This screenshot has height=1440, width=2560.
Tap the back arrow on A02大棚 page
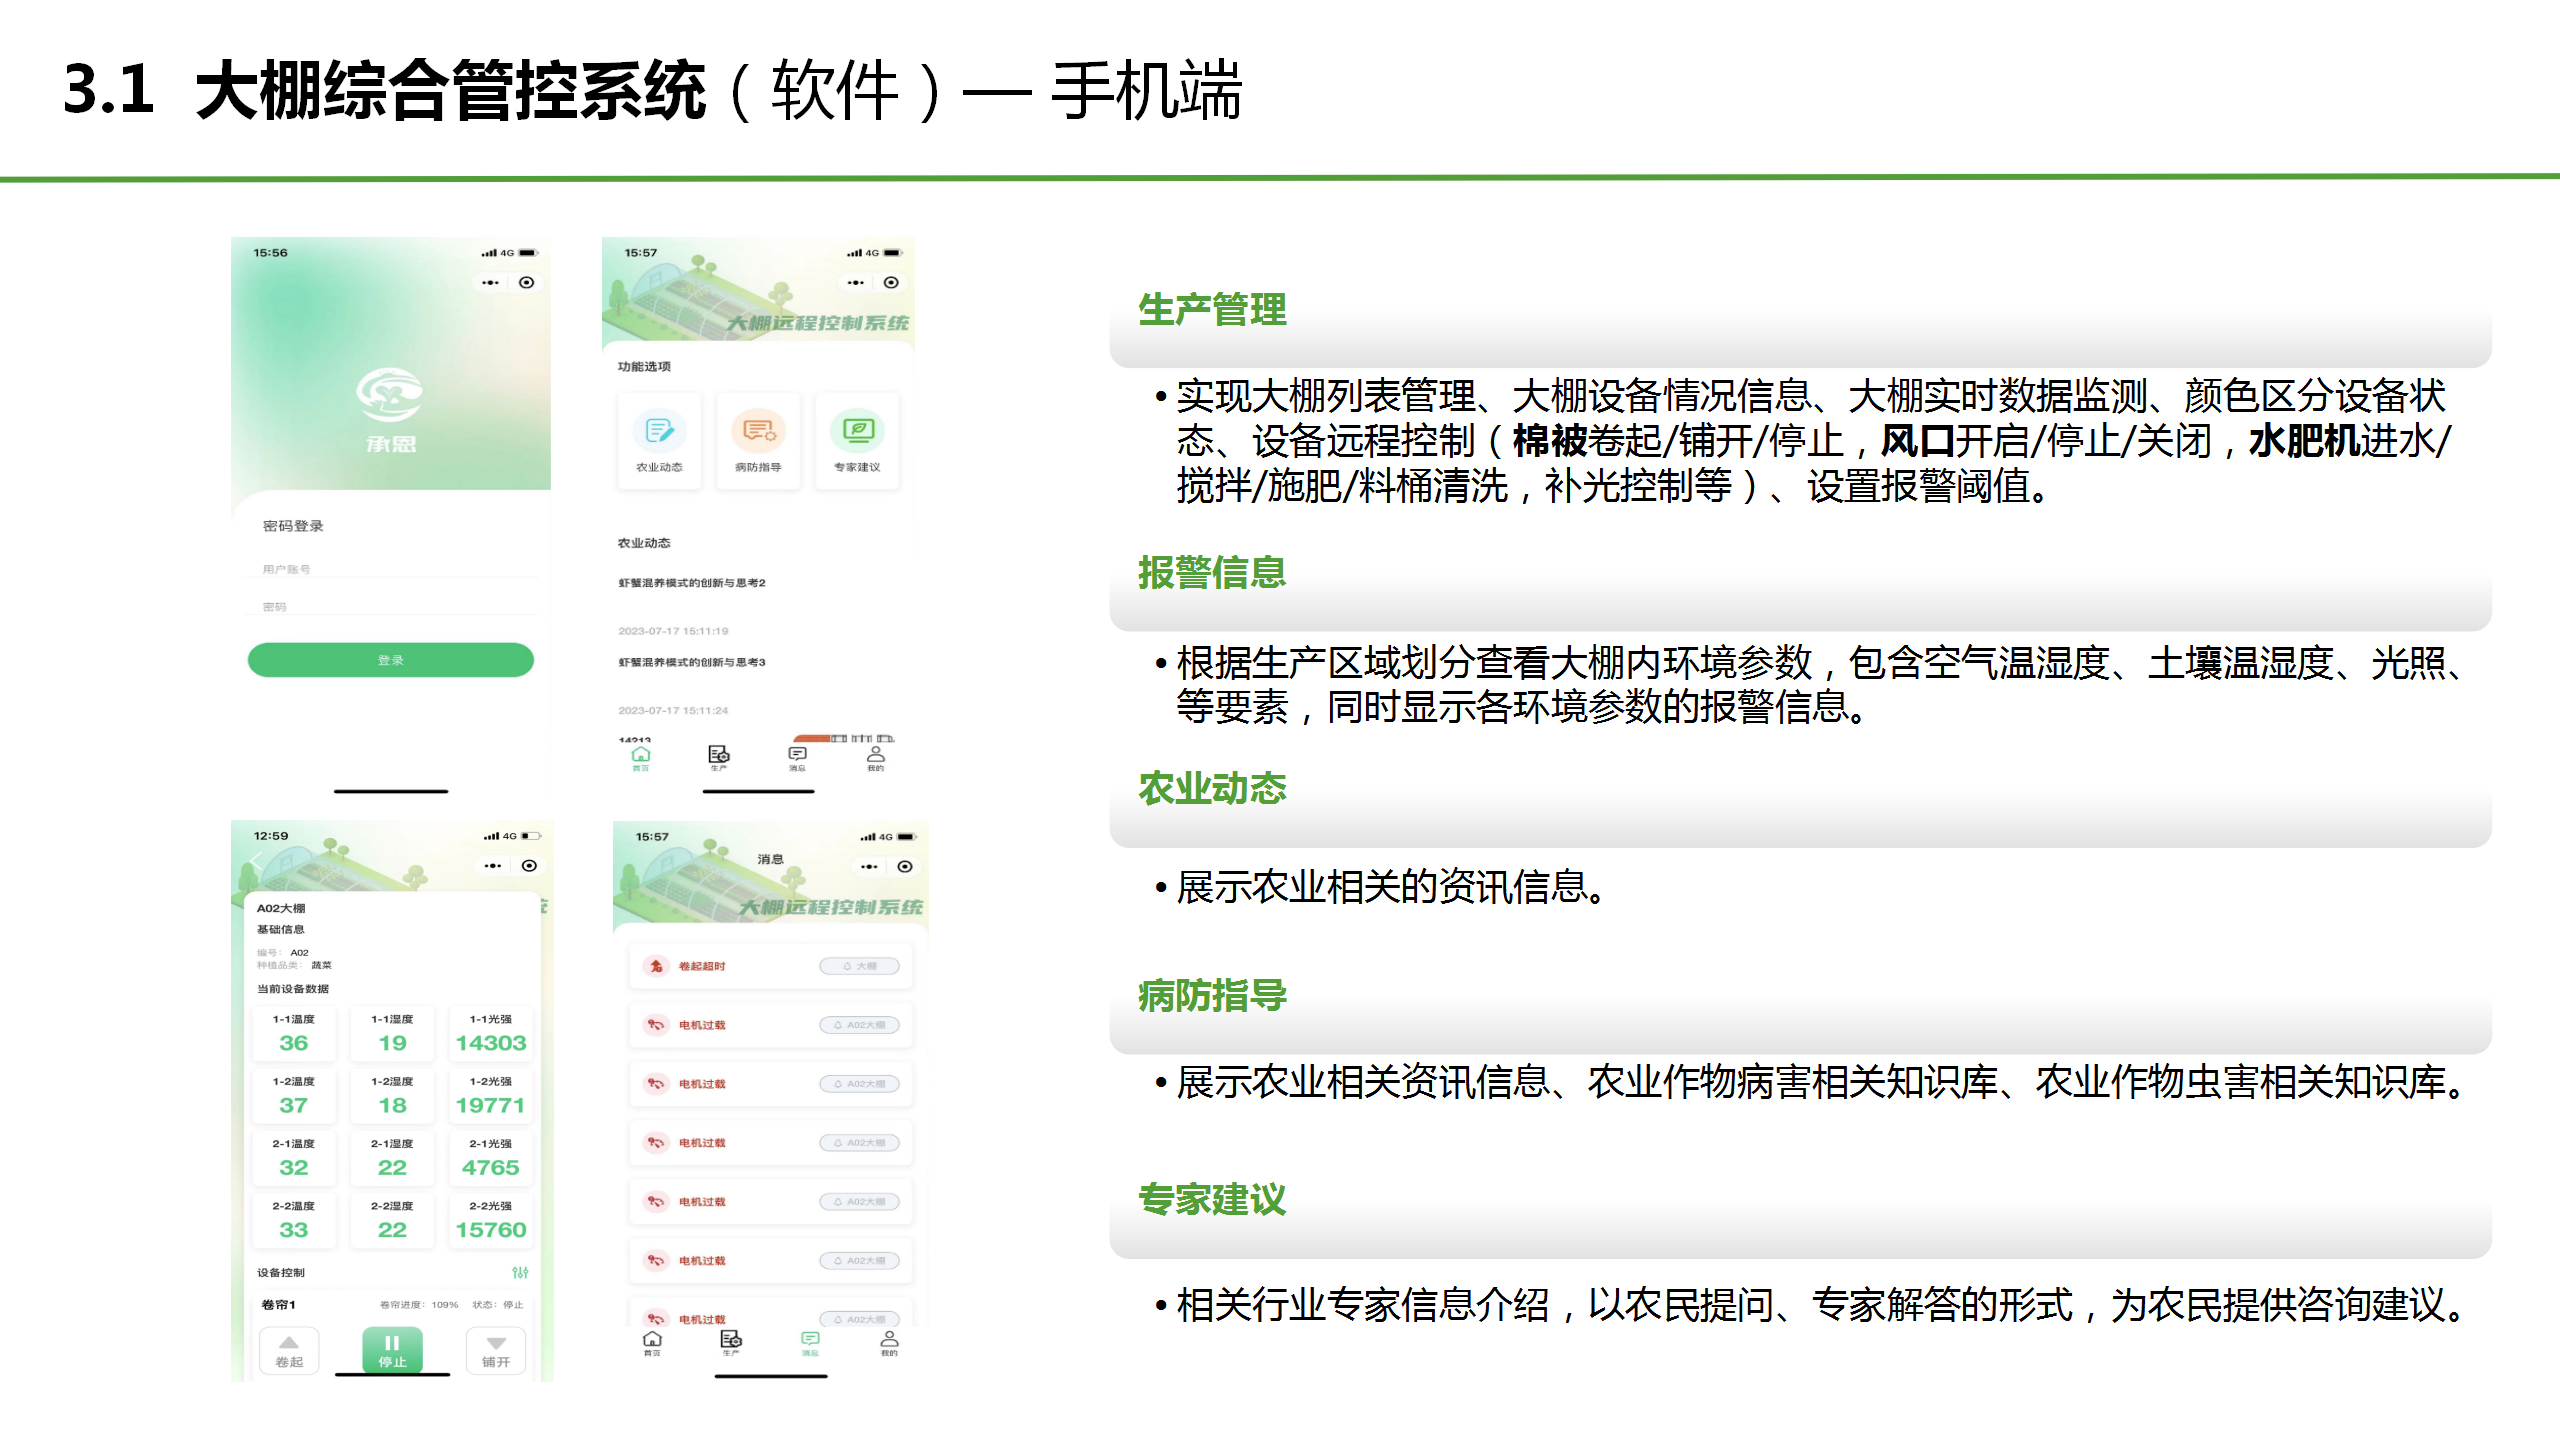(258, 863)
